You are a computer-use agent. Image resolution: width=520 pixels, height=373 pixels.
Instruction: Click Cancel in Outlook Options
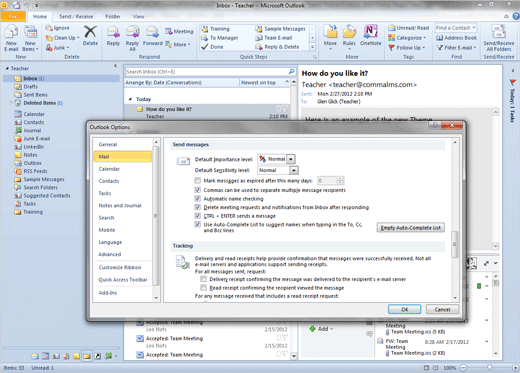(442, 309)
